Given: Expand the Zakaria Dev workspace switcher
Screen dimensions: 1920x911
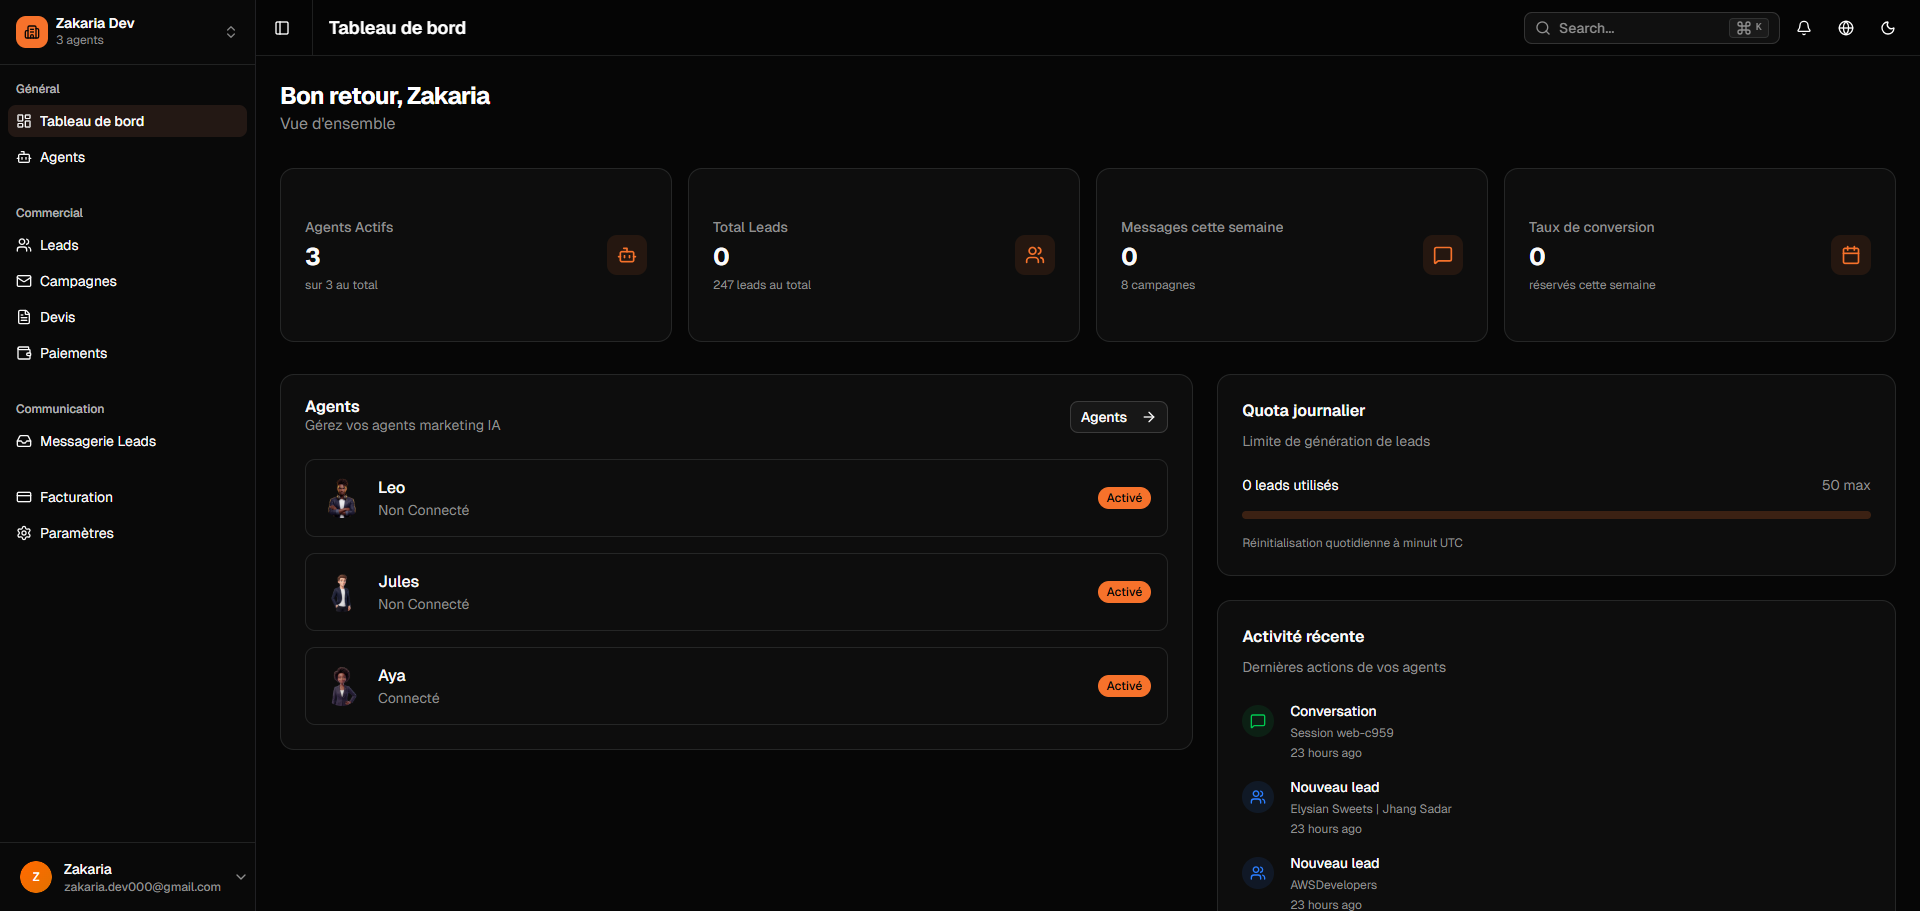Looking at the screenshot, I should pyautogui.click(x=231, y=32).
